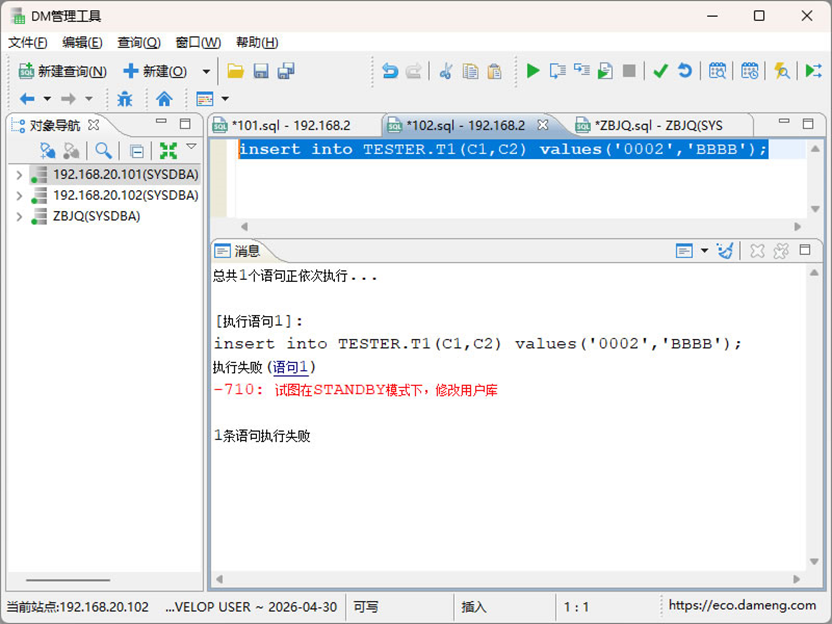Click the lightning magnifier explain-plan icon

[782, 71]
